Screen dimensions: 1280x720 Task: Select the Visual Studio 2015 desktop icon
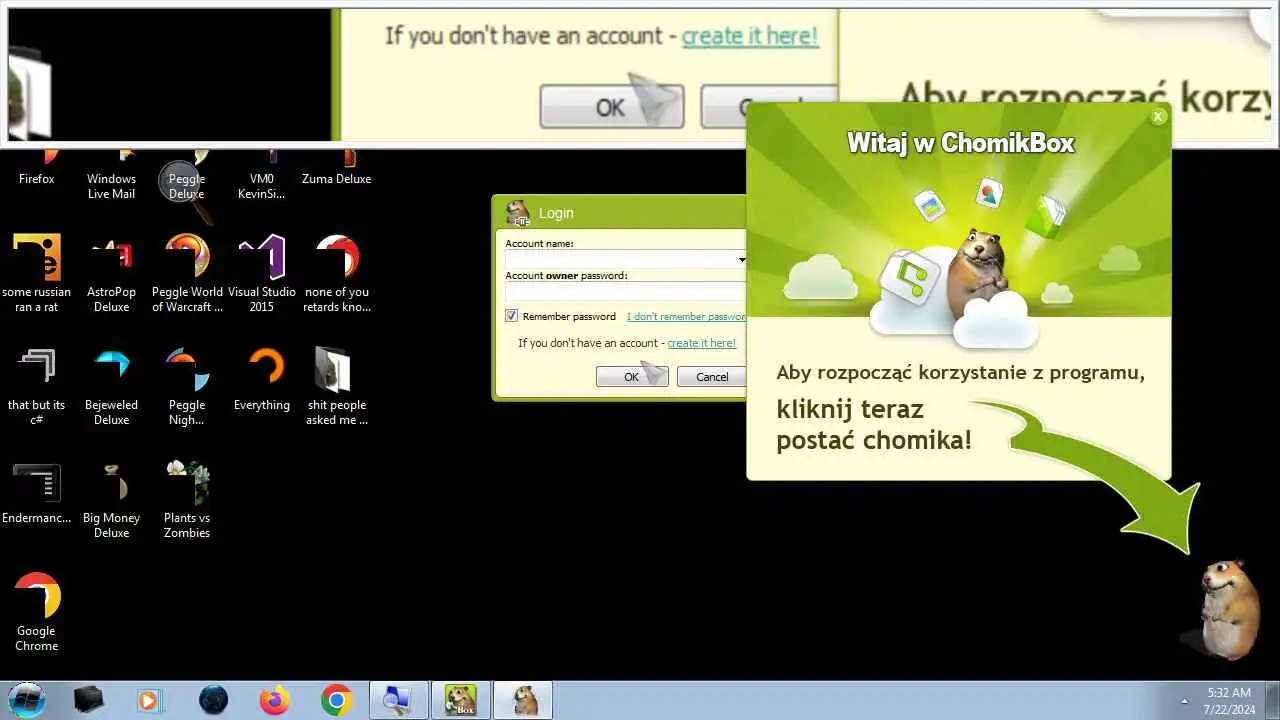[262, 272]
